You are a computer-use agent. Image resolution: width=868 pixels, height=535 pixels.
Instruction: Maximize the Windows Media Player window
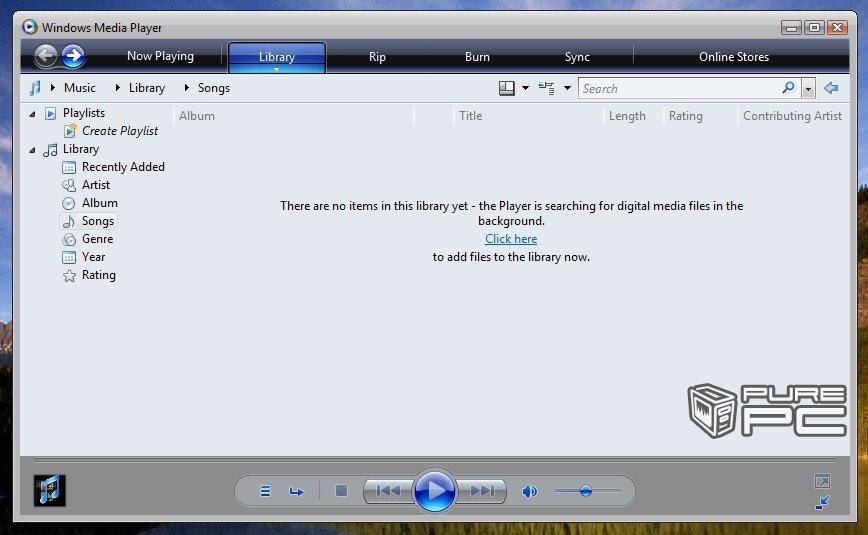pyautogui.click(x=814, y=27)
